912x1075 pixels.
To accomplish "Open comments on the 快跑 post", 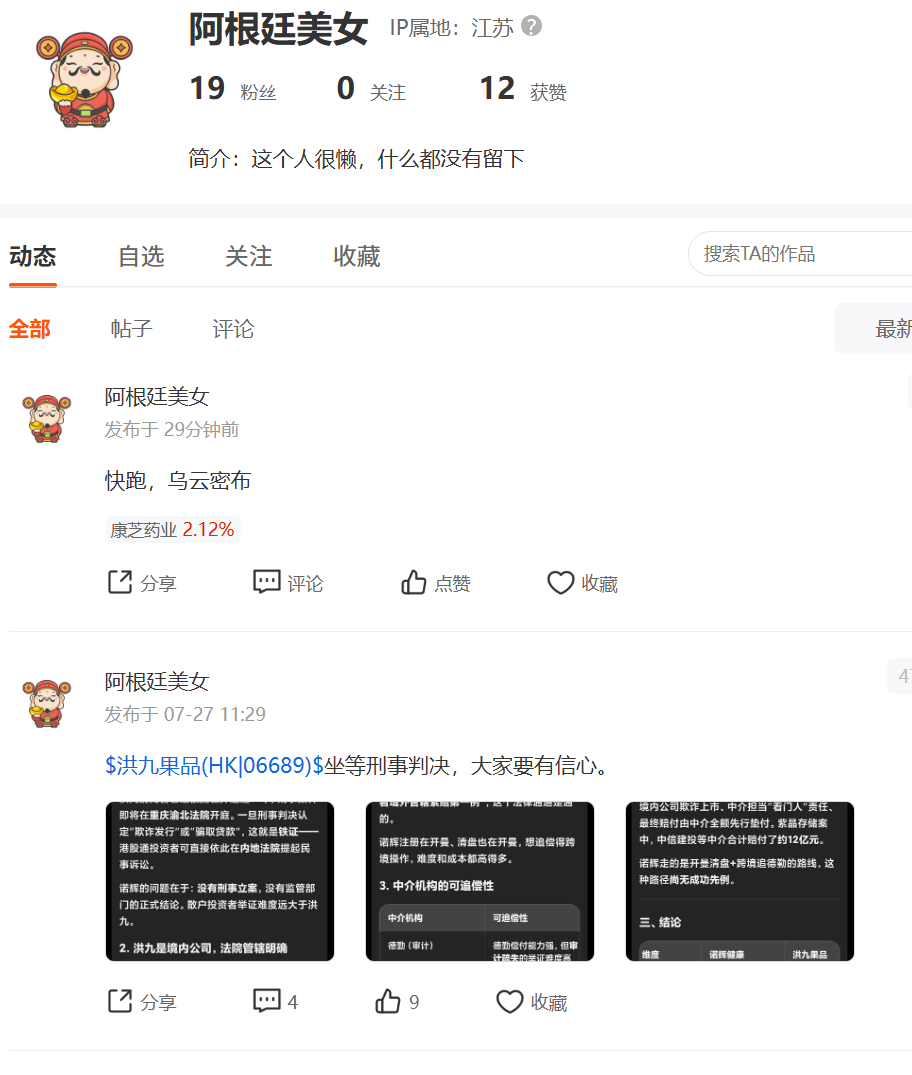I will point(288,583).
